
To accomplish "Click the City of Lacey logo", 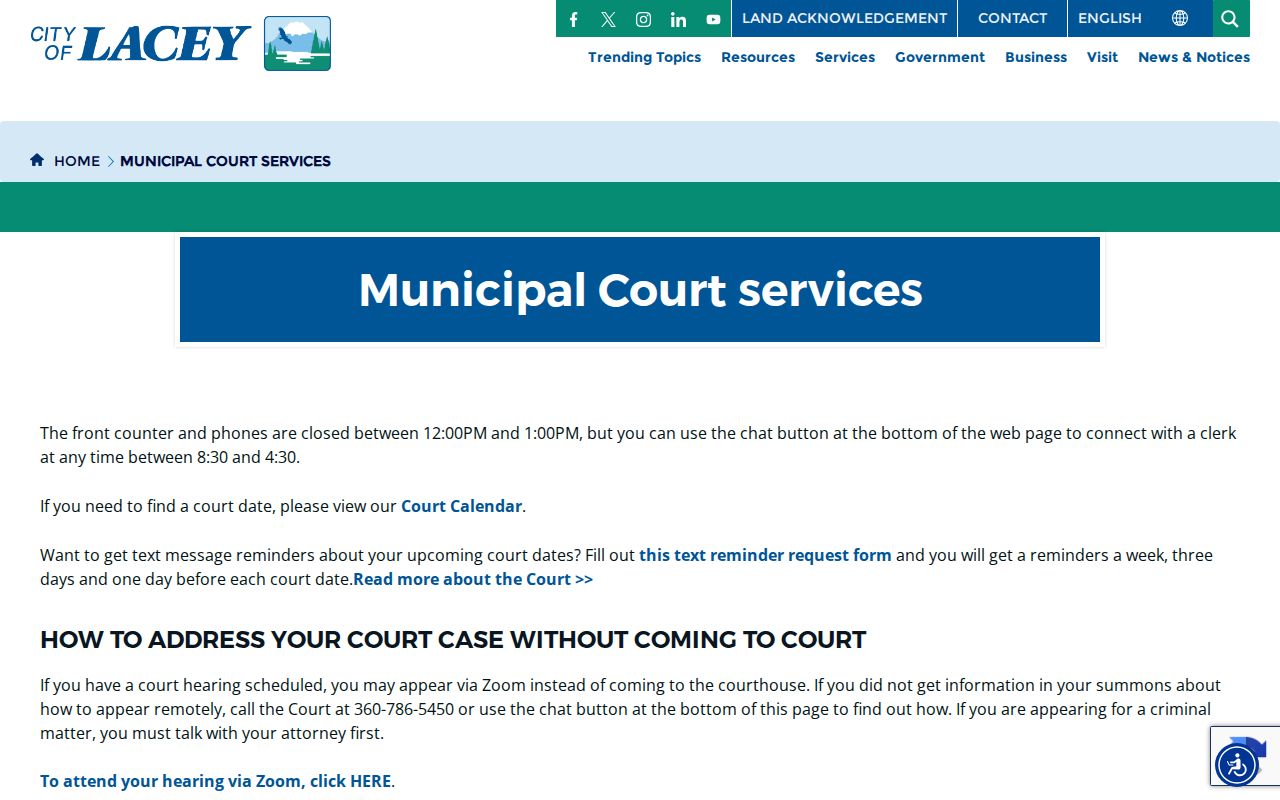I will 181,43.
